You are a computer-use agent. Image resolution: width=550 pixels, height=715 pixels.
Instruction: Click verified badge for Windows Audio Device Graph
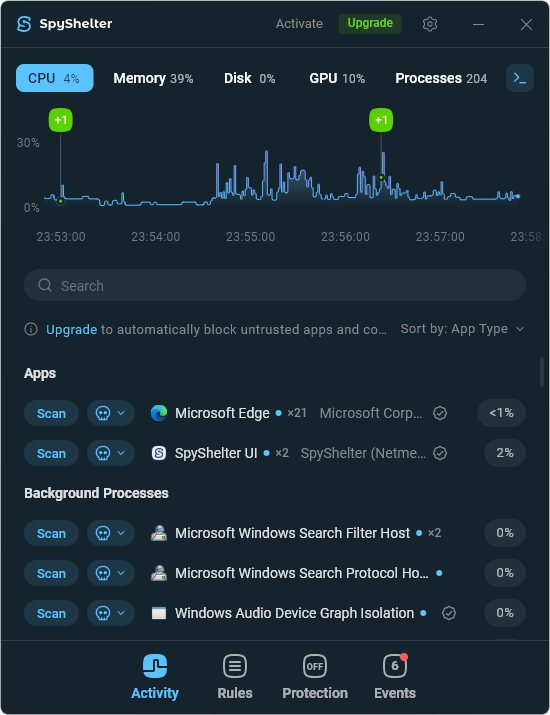(x=449, y=613)
